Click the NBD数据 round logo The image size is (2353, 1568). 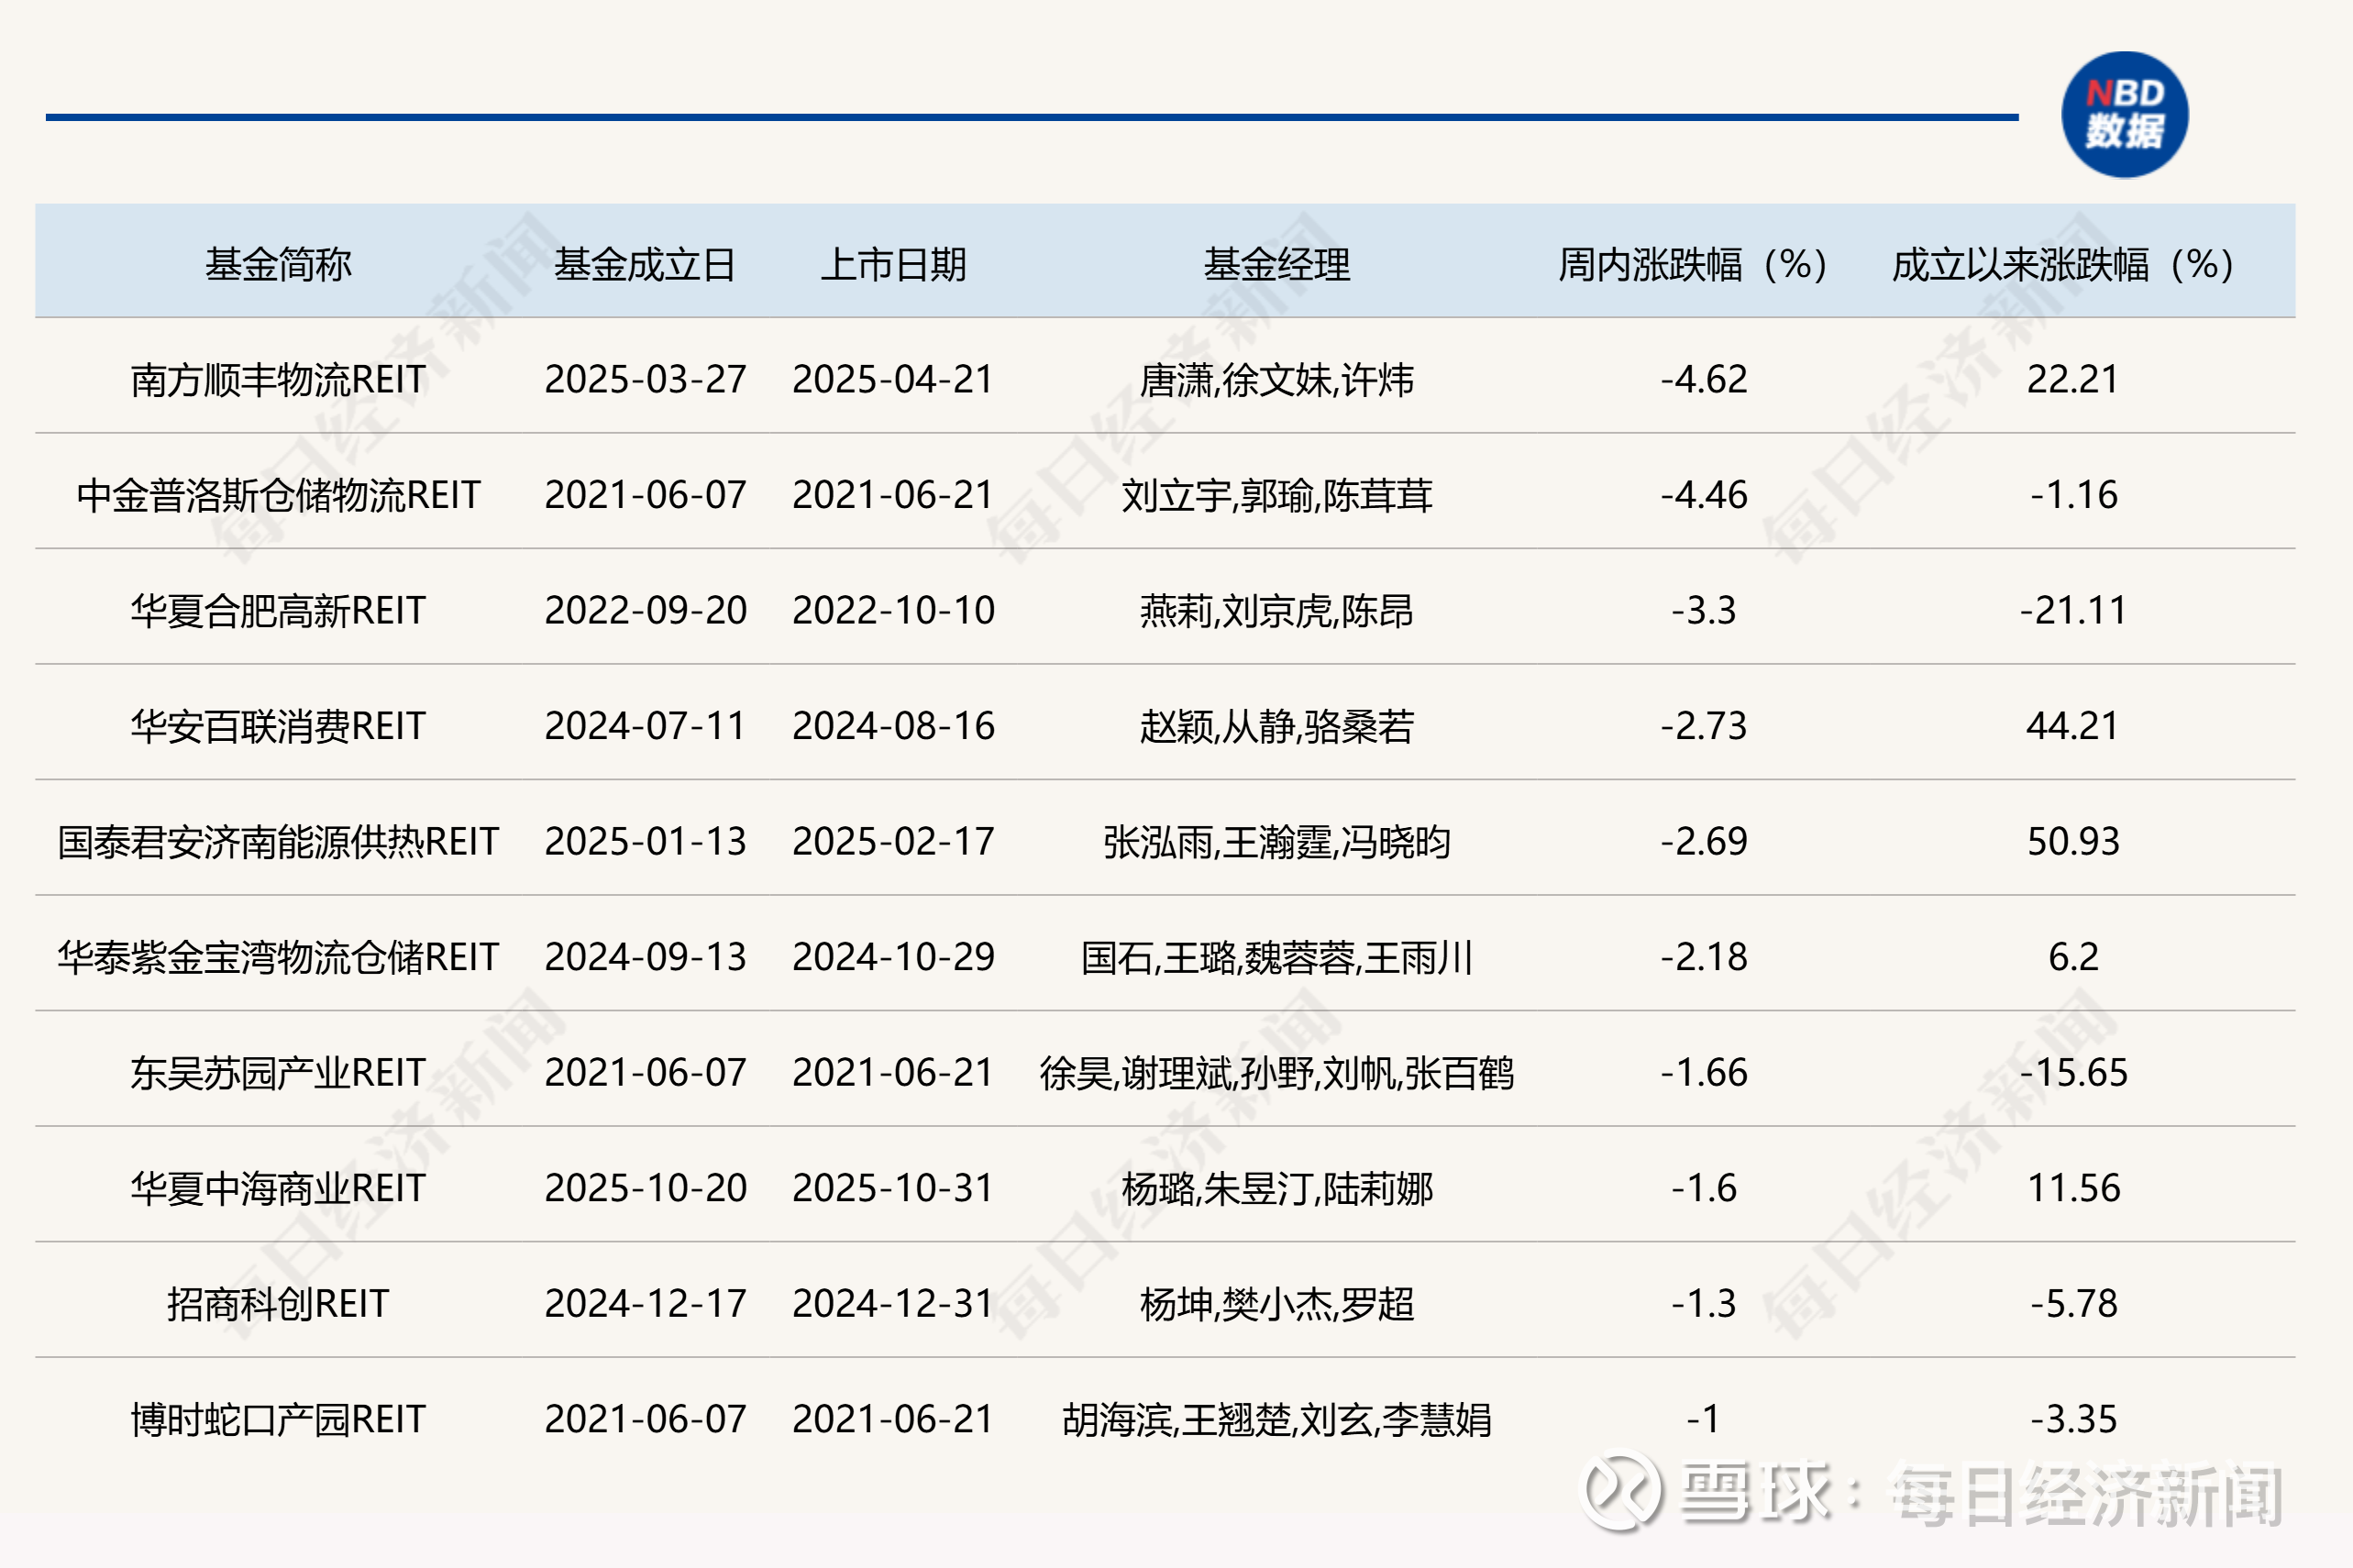tap(2124, 115)
